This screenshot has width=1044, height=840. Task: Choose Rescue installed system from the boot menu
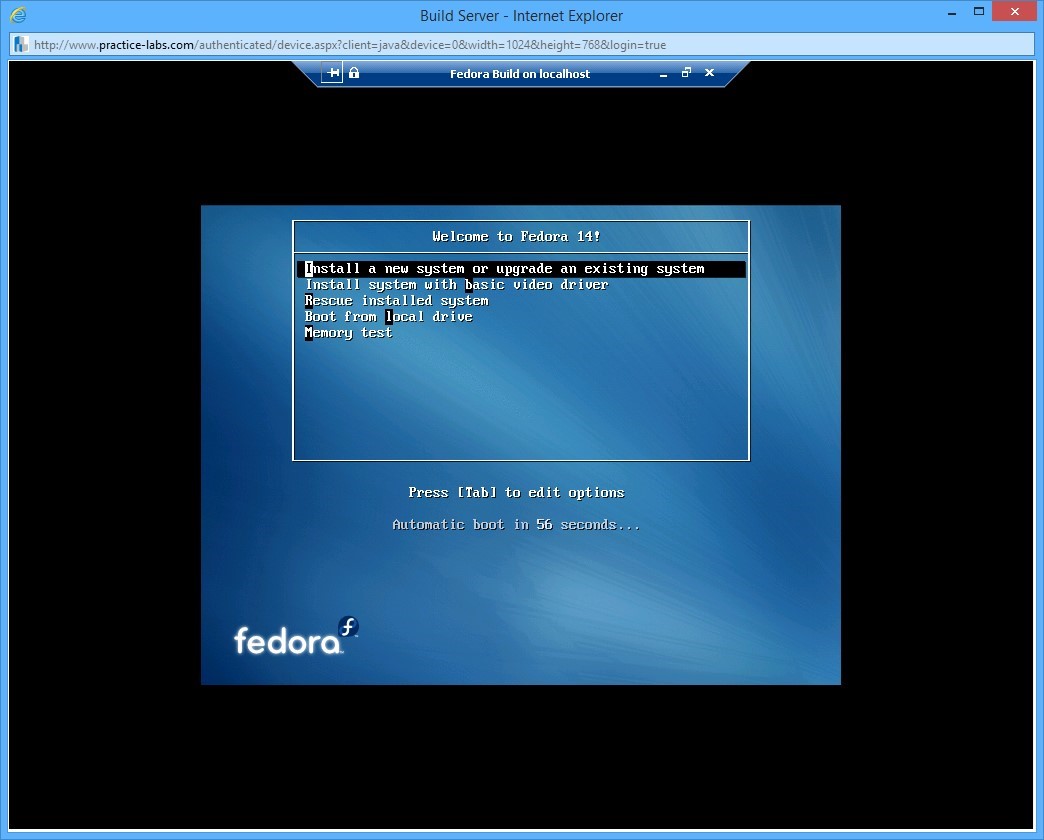click(x=396, y=300)
